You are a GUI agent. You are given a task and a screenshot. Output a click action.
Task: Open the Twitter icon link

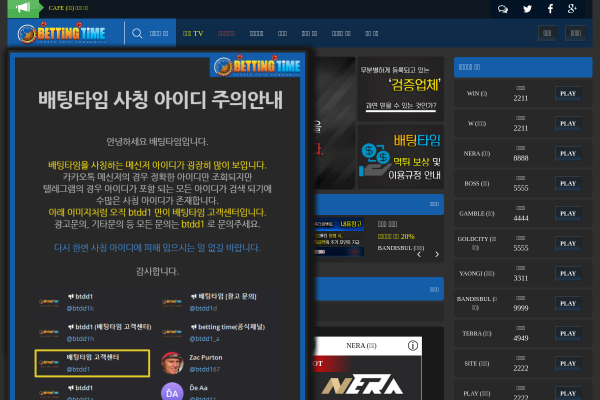[527, 9]
